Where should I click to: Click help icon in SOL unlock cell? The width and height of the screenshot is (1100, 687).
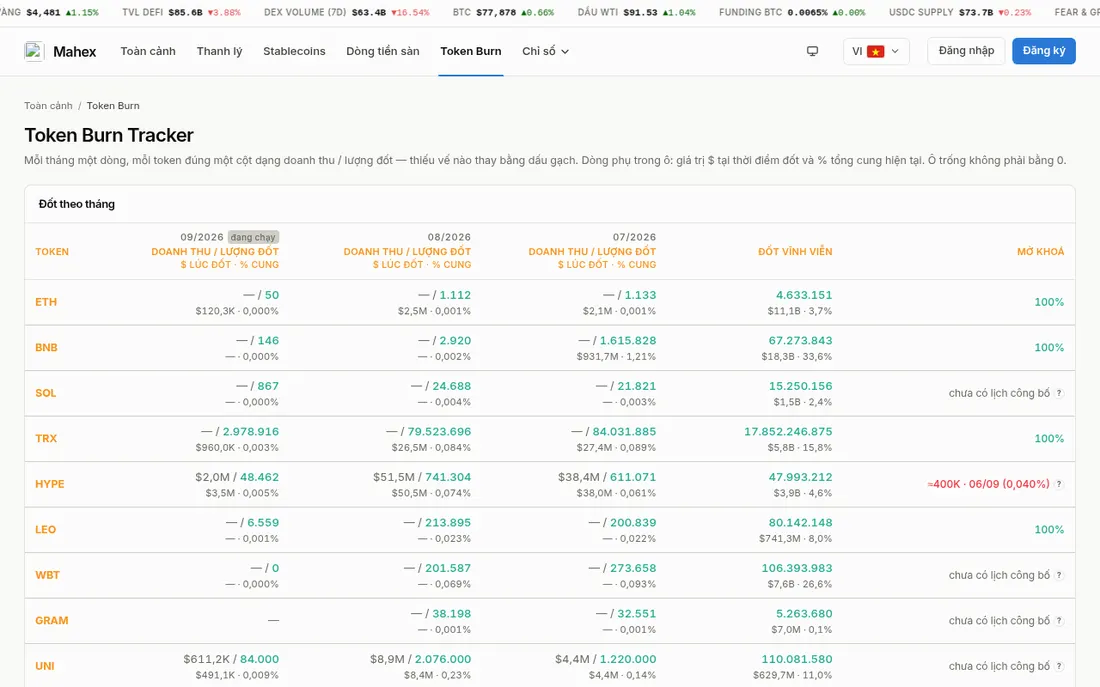pyautogui.click(x=1059, y=393)
